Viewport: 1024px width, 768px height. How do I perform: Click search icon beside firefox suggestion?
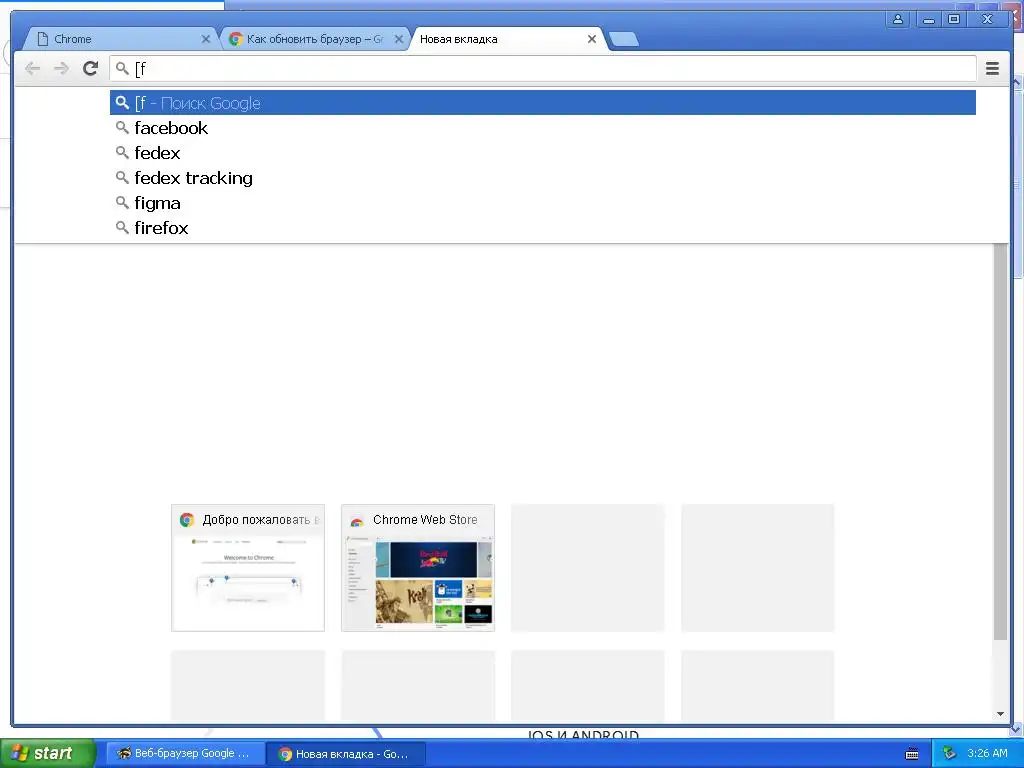click(122, 227)
